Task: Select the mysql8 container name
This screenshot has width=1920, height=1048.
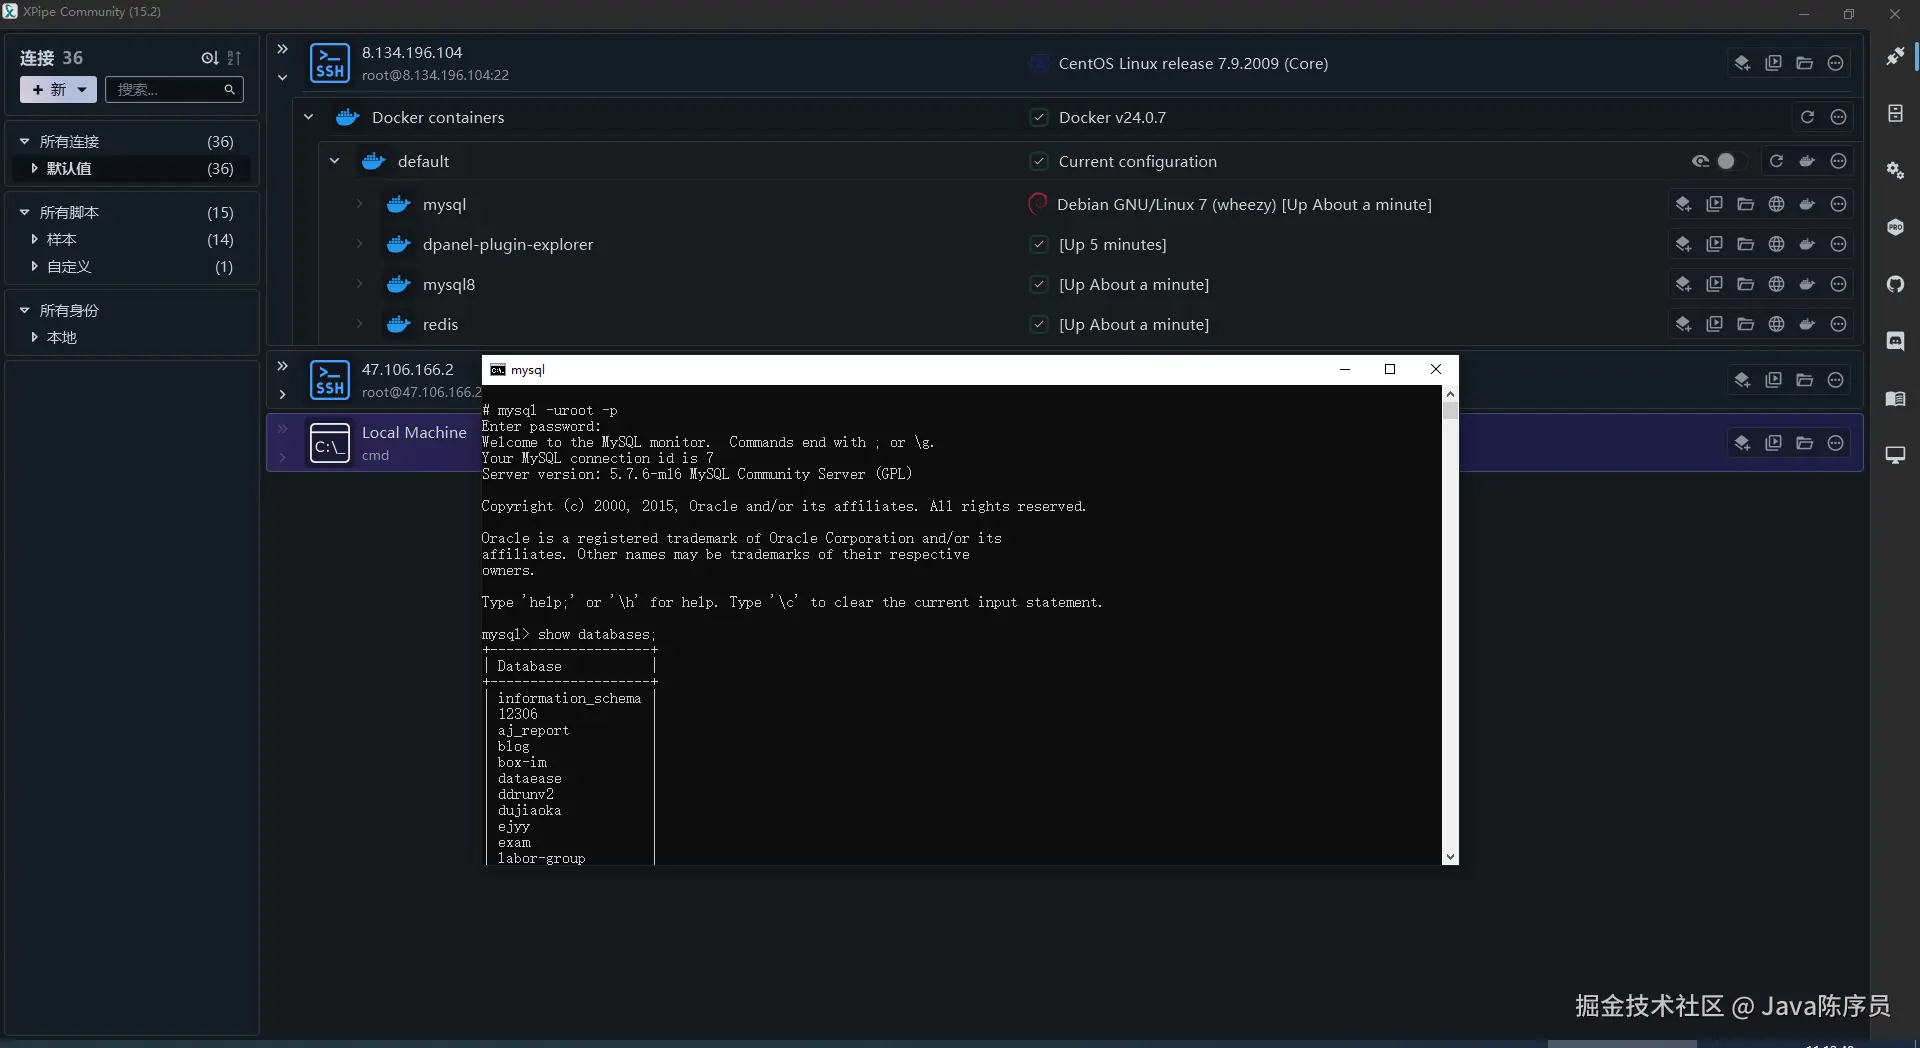Action: (x=449, y=284)
